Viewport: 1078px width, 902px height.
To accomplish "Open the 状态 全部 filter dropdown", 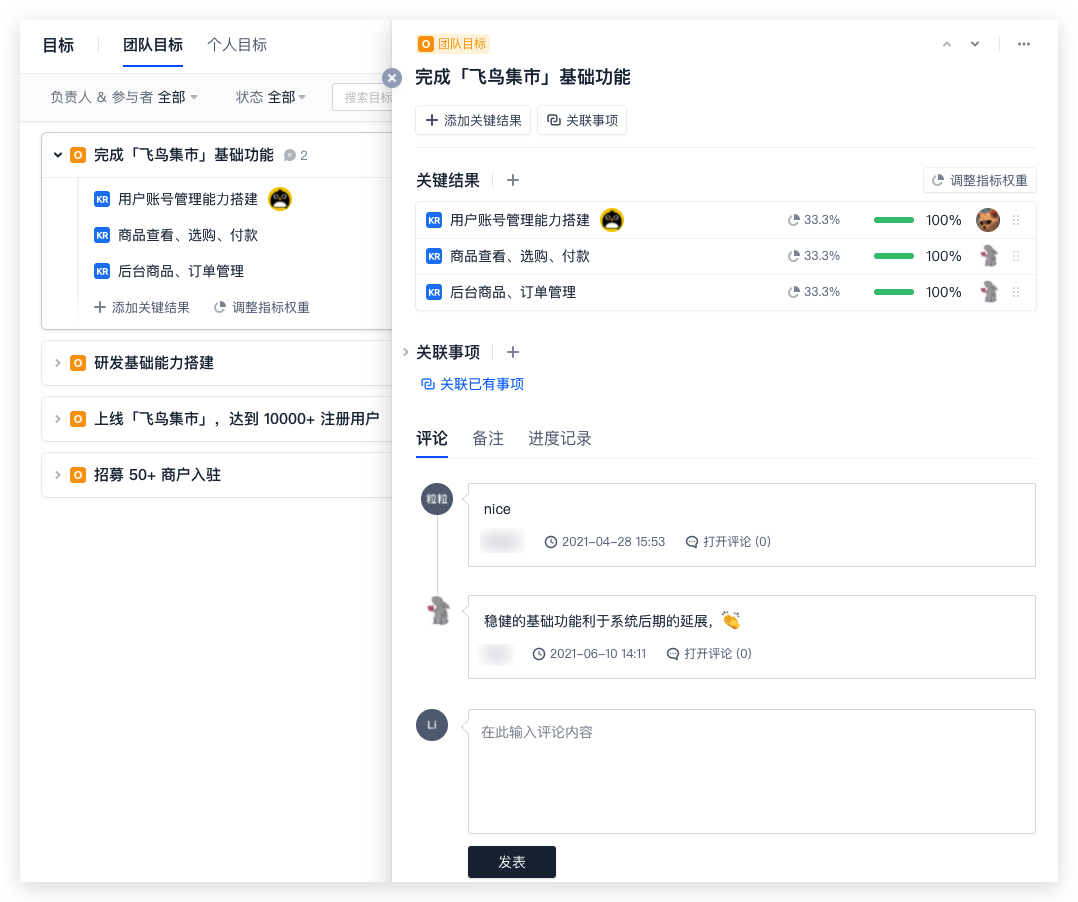I will (266, 97).
